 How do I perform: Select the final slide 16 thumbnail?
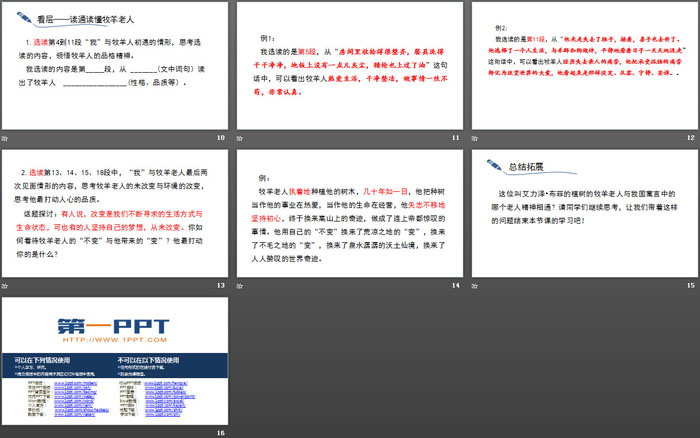pyautogui.click(x=114, y=360)
